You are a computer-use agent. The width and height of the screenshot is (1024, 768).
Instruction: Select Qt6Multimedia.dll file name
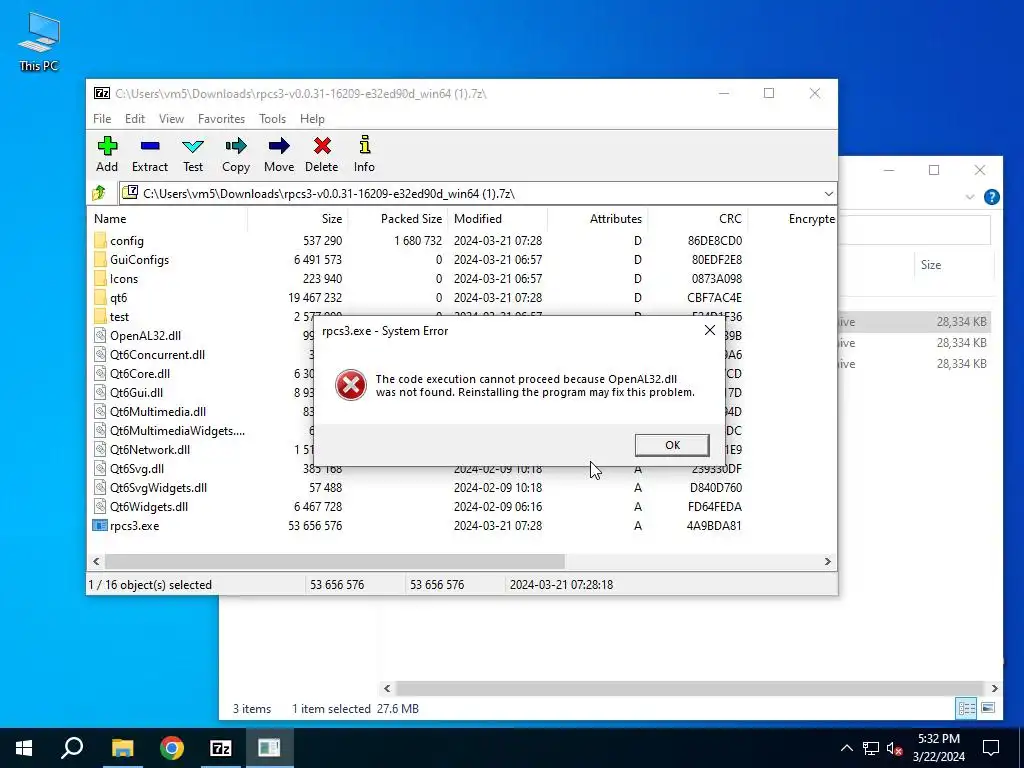[x=158, y=411]
